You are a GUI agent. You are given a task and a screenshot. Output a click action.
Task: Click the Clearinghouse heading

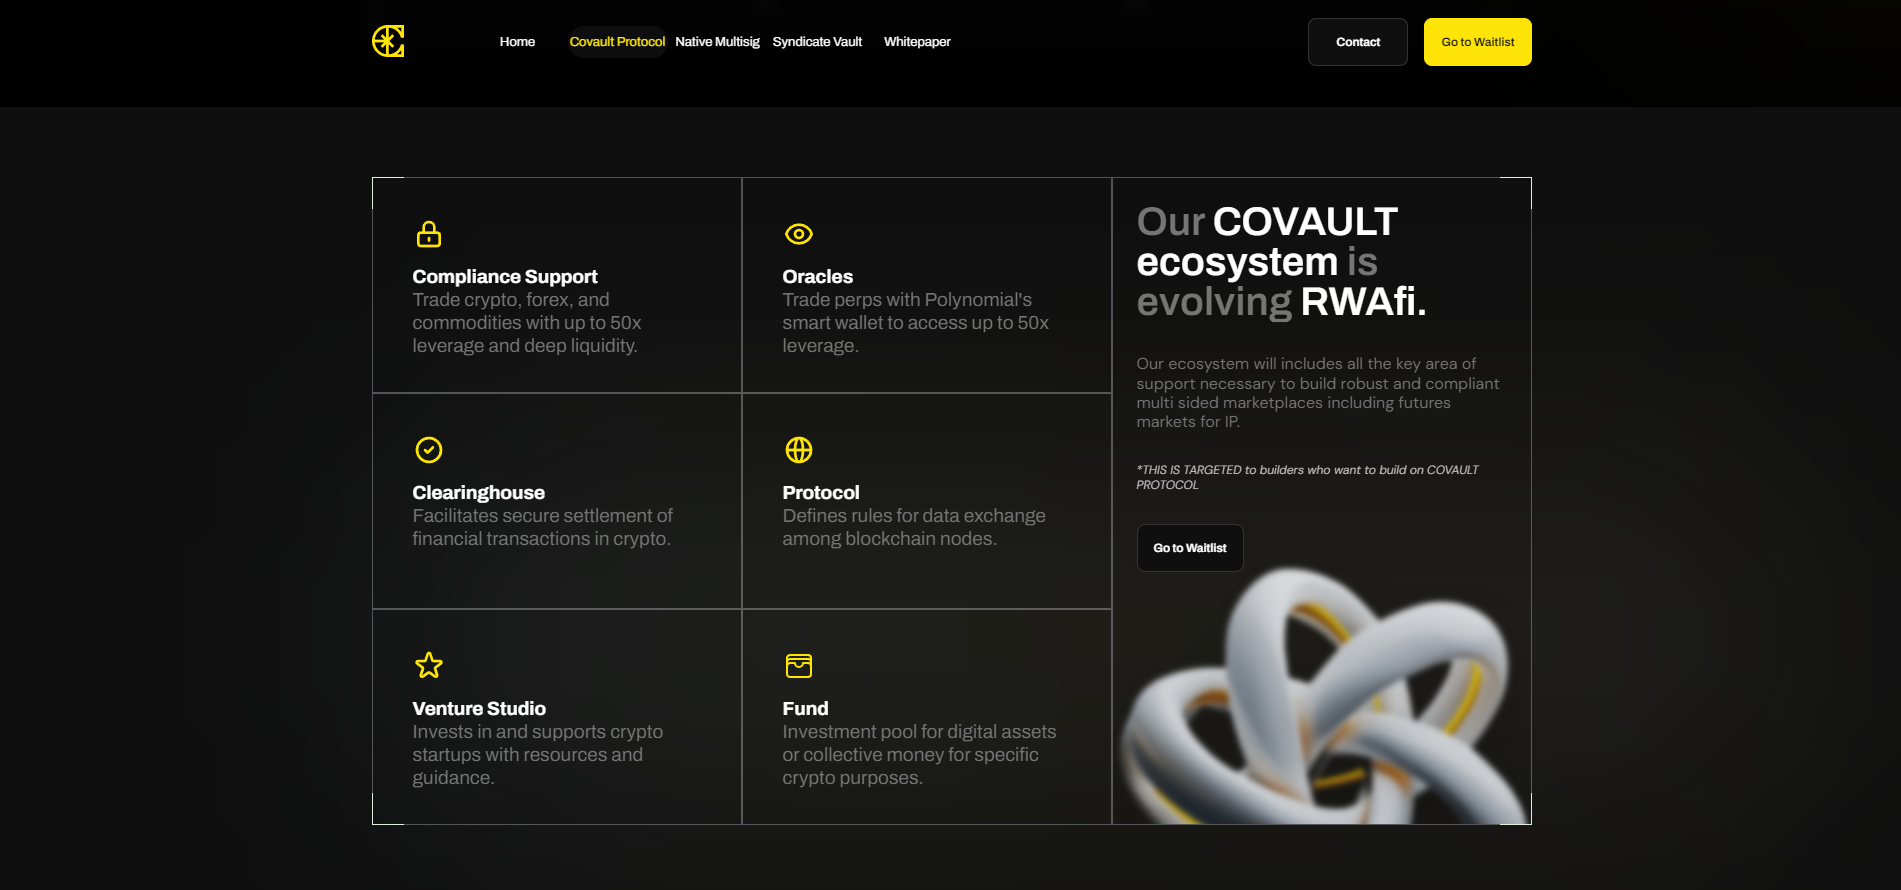click(x=479, y=493)
